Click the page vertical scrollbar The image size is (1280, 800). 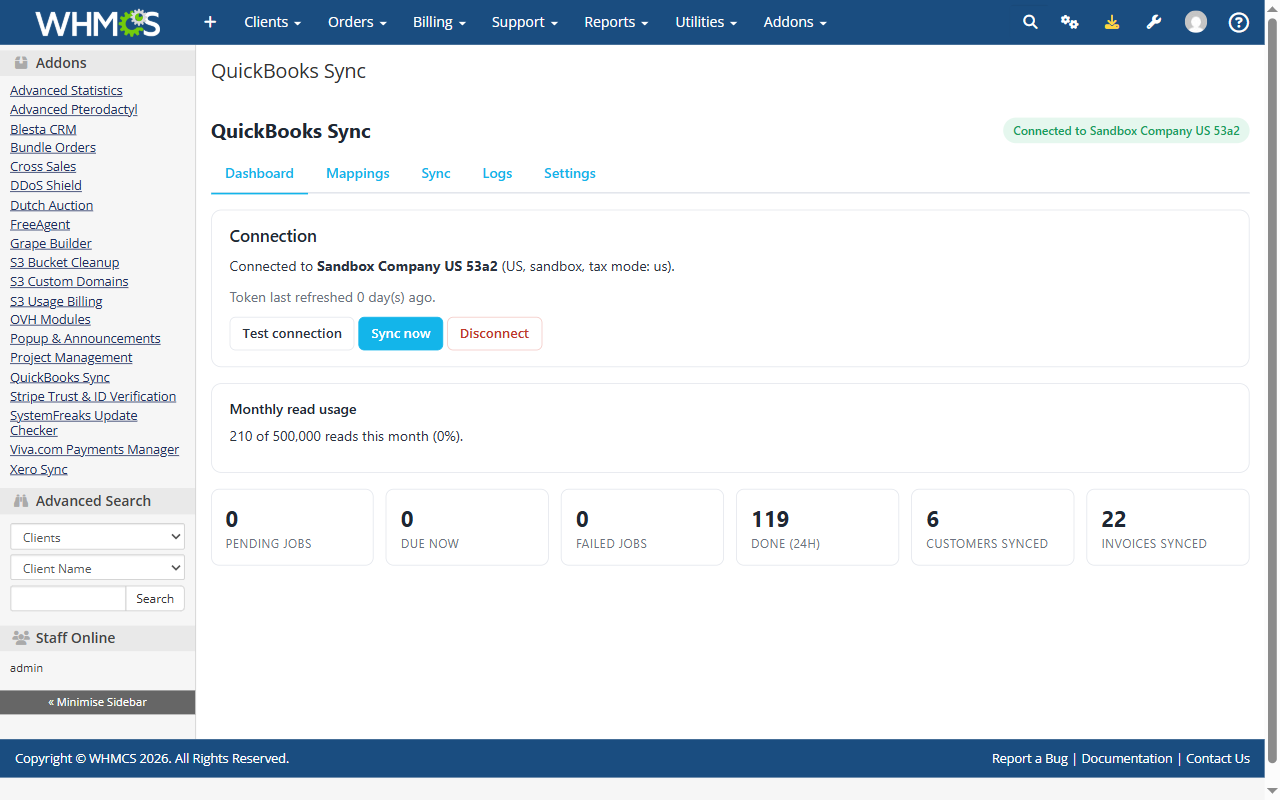pyautogui.click(x=1272, y=390)
